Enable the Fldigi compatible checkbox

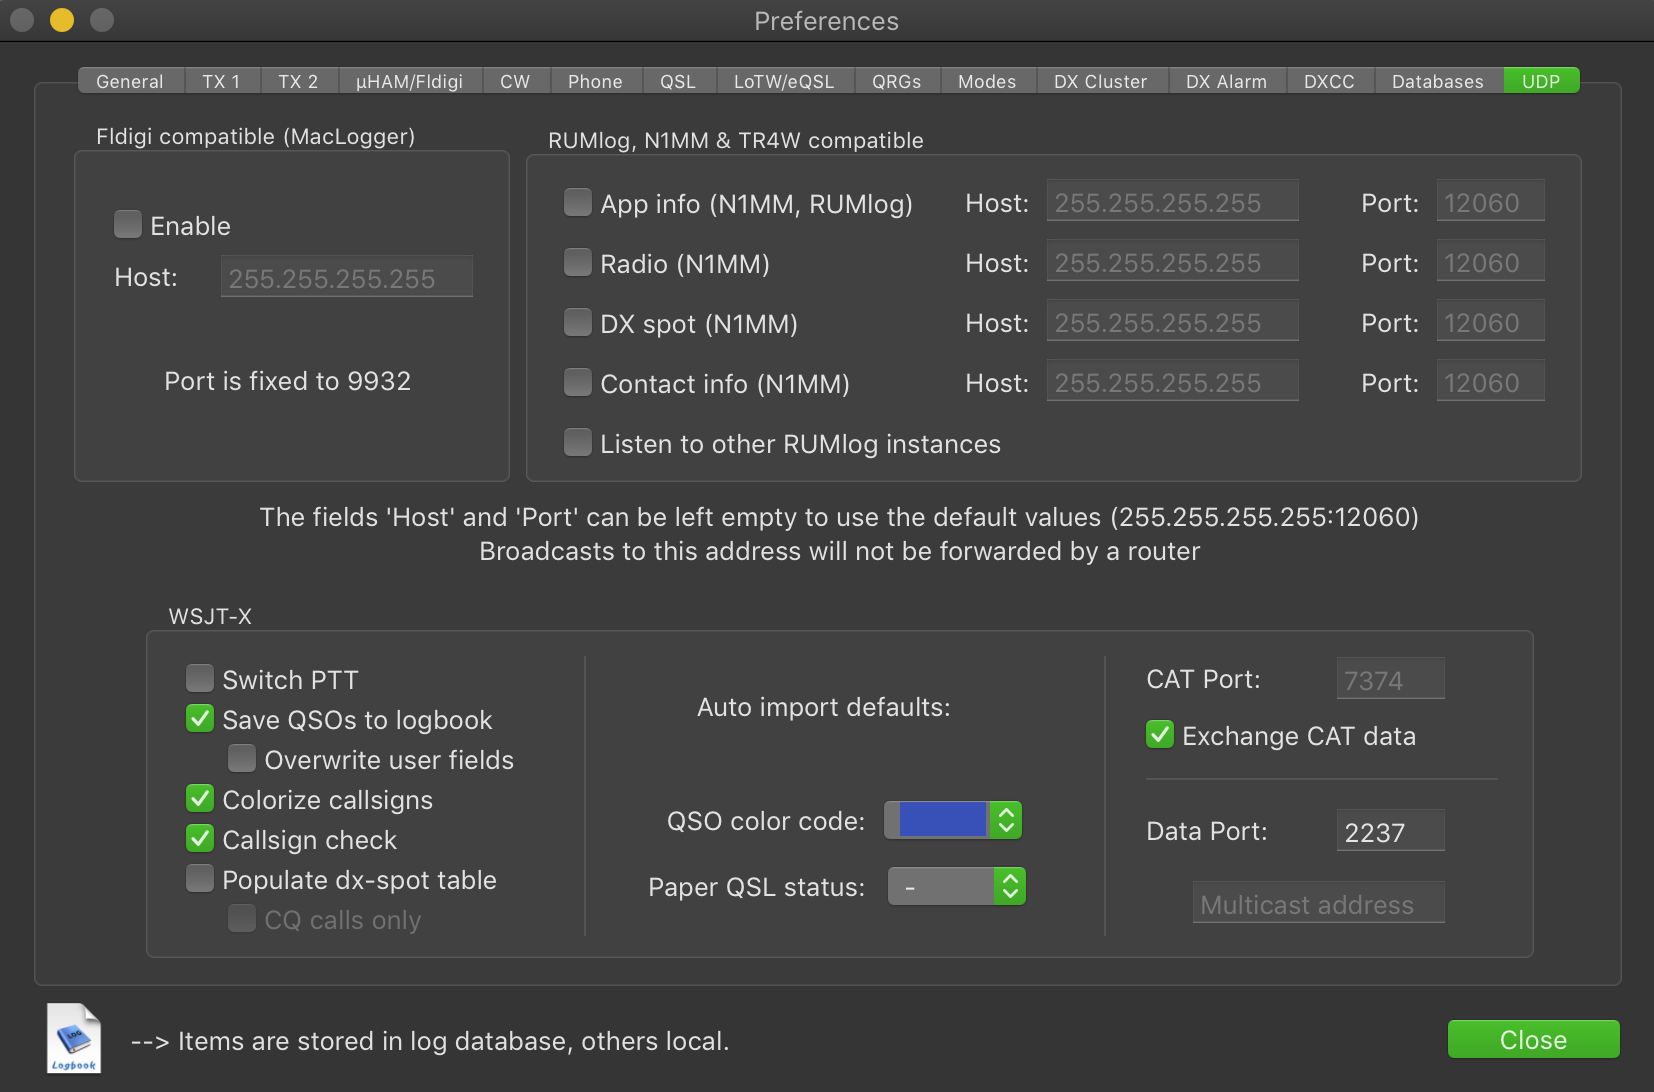pyautogui.click(x=128, y=225)
